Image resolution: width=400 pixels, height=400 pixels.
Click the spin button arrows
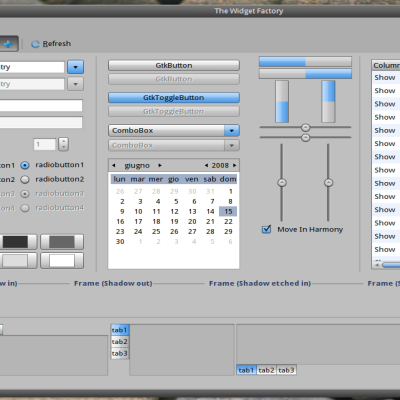point(63,144)
